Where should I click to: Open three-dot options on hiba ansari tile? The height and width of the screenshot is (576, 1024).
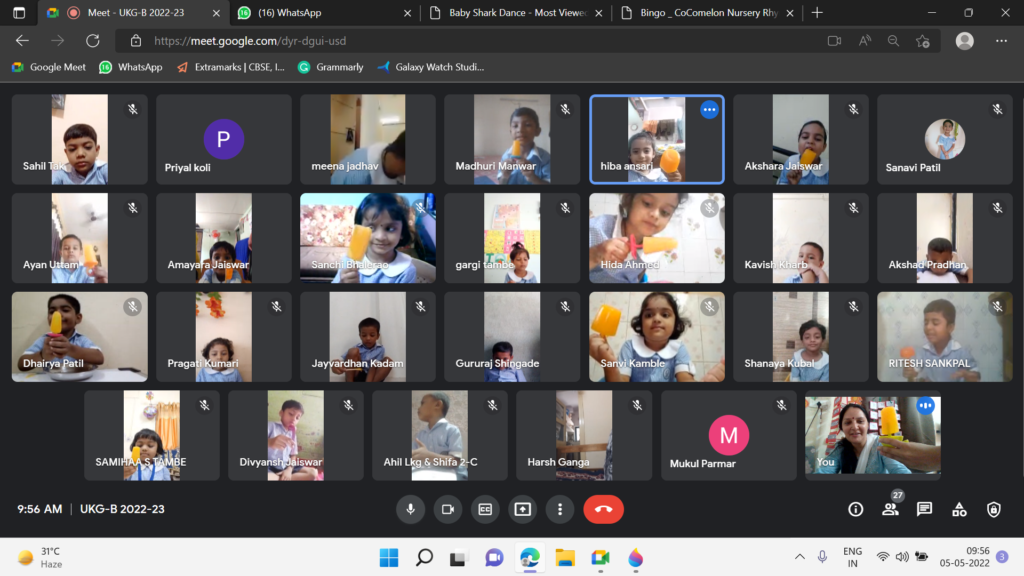tap(709, 110)
